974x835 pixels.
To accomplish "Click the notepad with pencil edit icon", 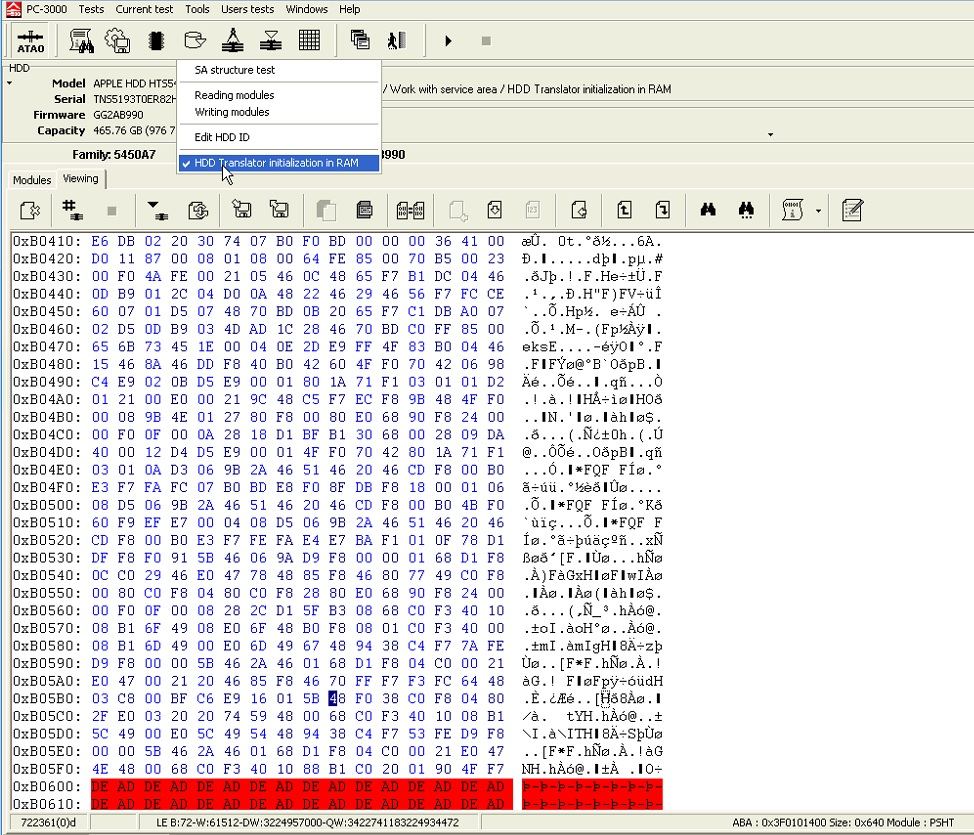I will coord(852,210).
